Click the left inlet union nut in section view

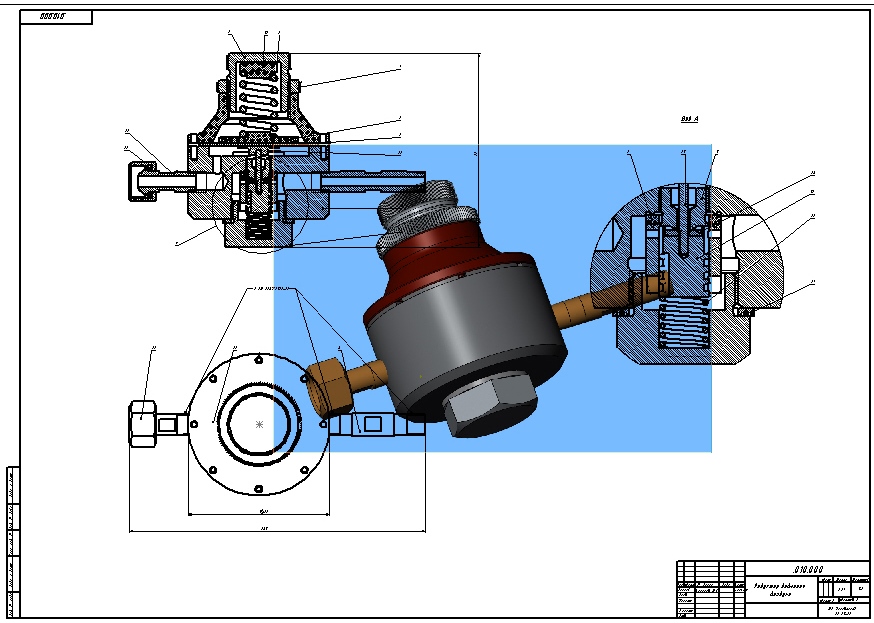pos(143,181)
